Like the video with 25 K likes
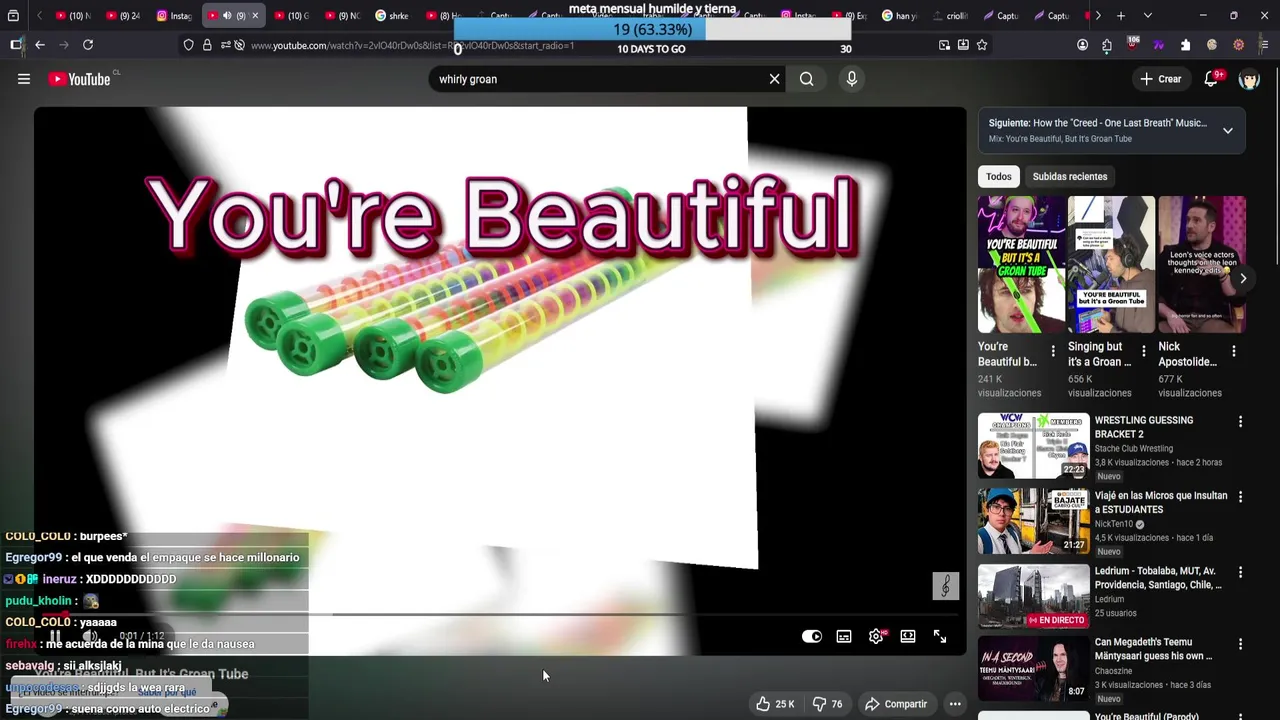The width and height of the screenshot is (1280, 720). (775, 704)
